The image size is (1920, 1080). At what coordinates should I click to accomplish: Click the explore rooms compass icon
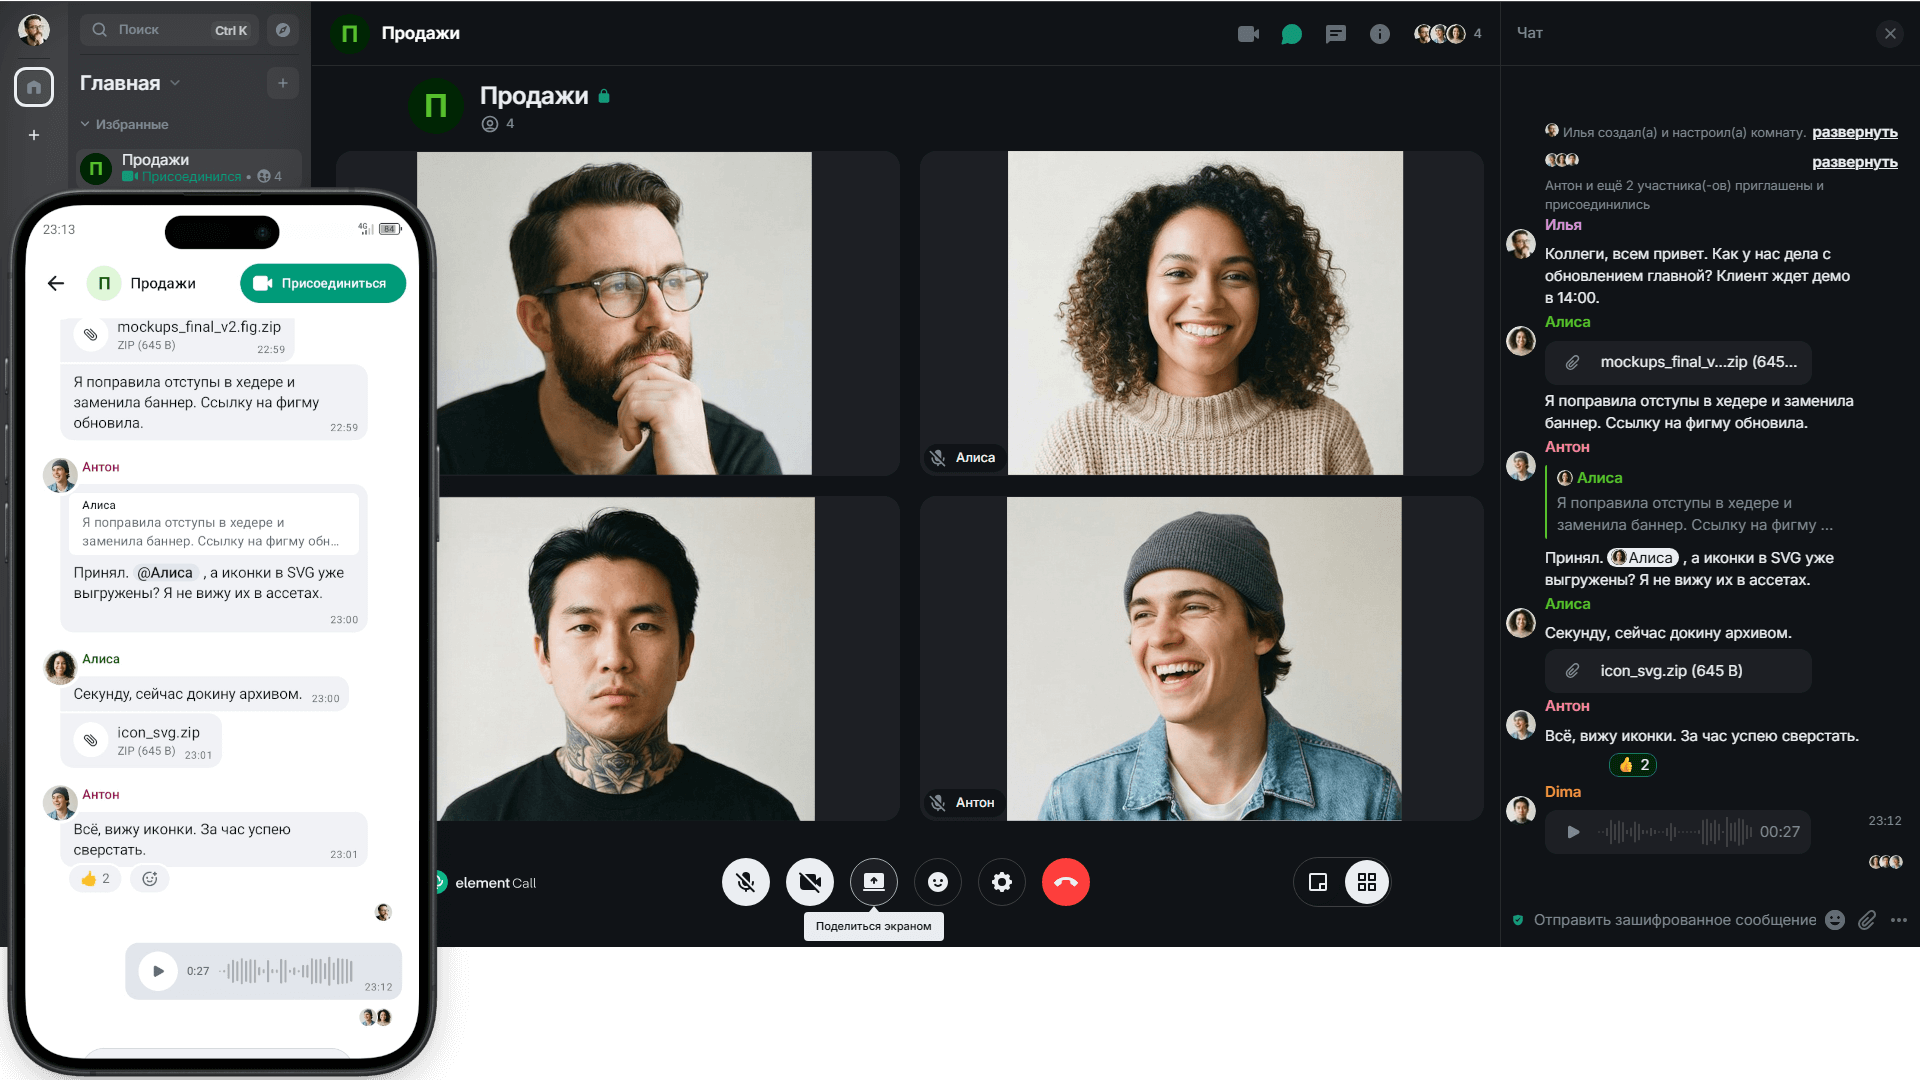283,30
